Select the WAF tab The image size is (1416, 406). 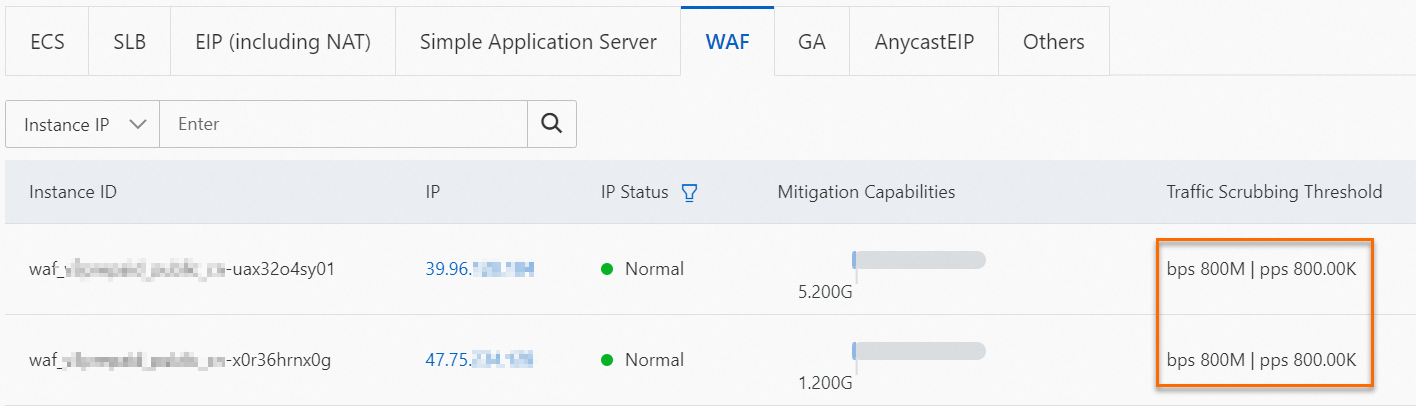(727, 42)
